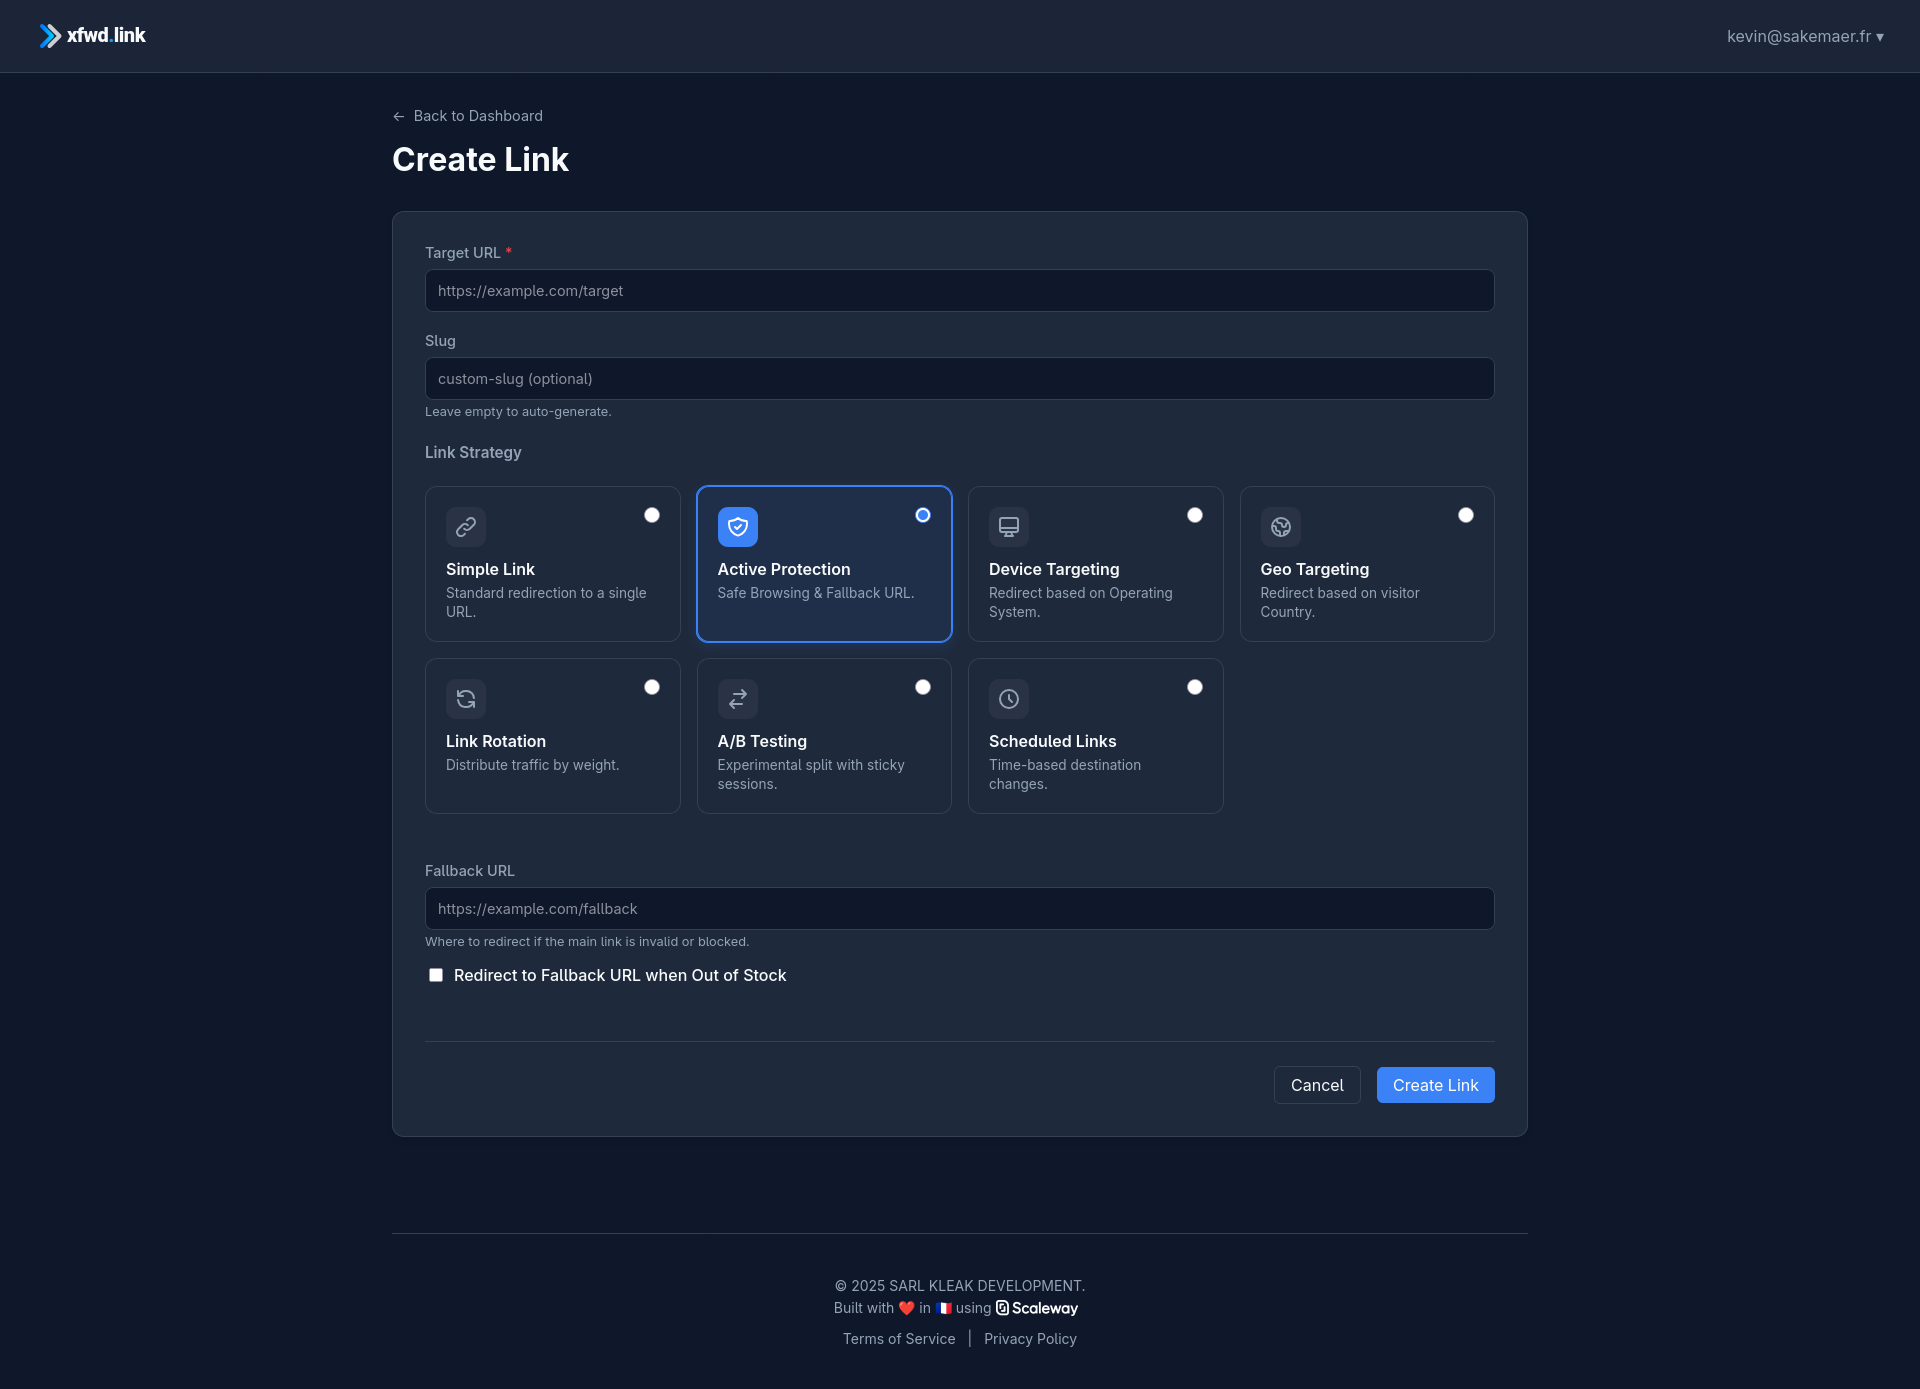The height and width of the screenshot is (1389, 1920).
Task: Click the xfwd.link logo icon
Action: point(50,36)
